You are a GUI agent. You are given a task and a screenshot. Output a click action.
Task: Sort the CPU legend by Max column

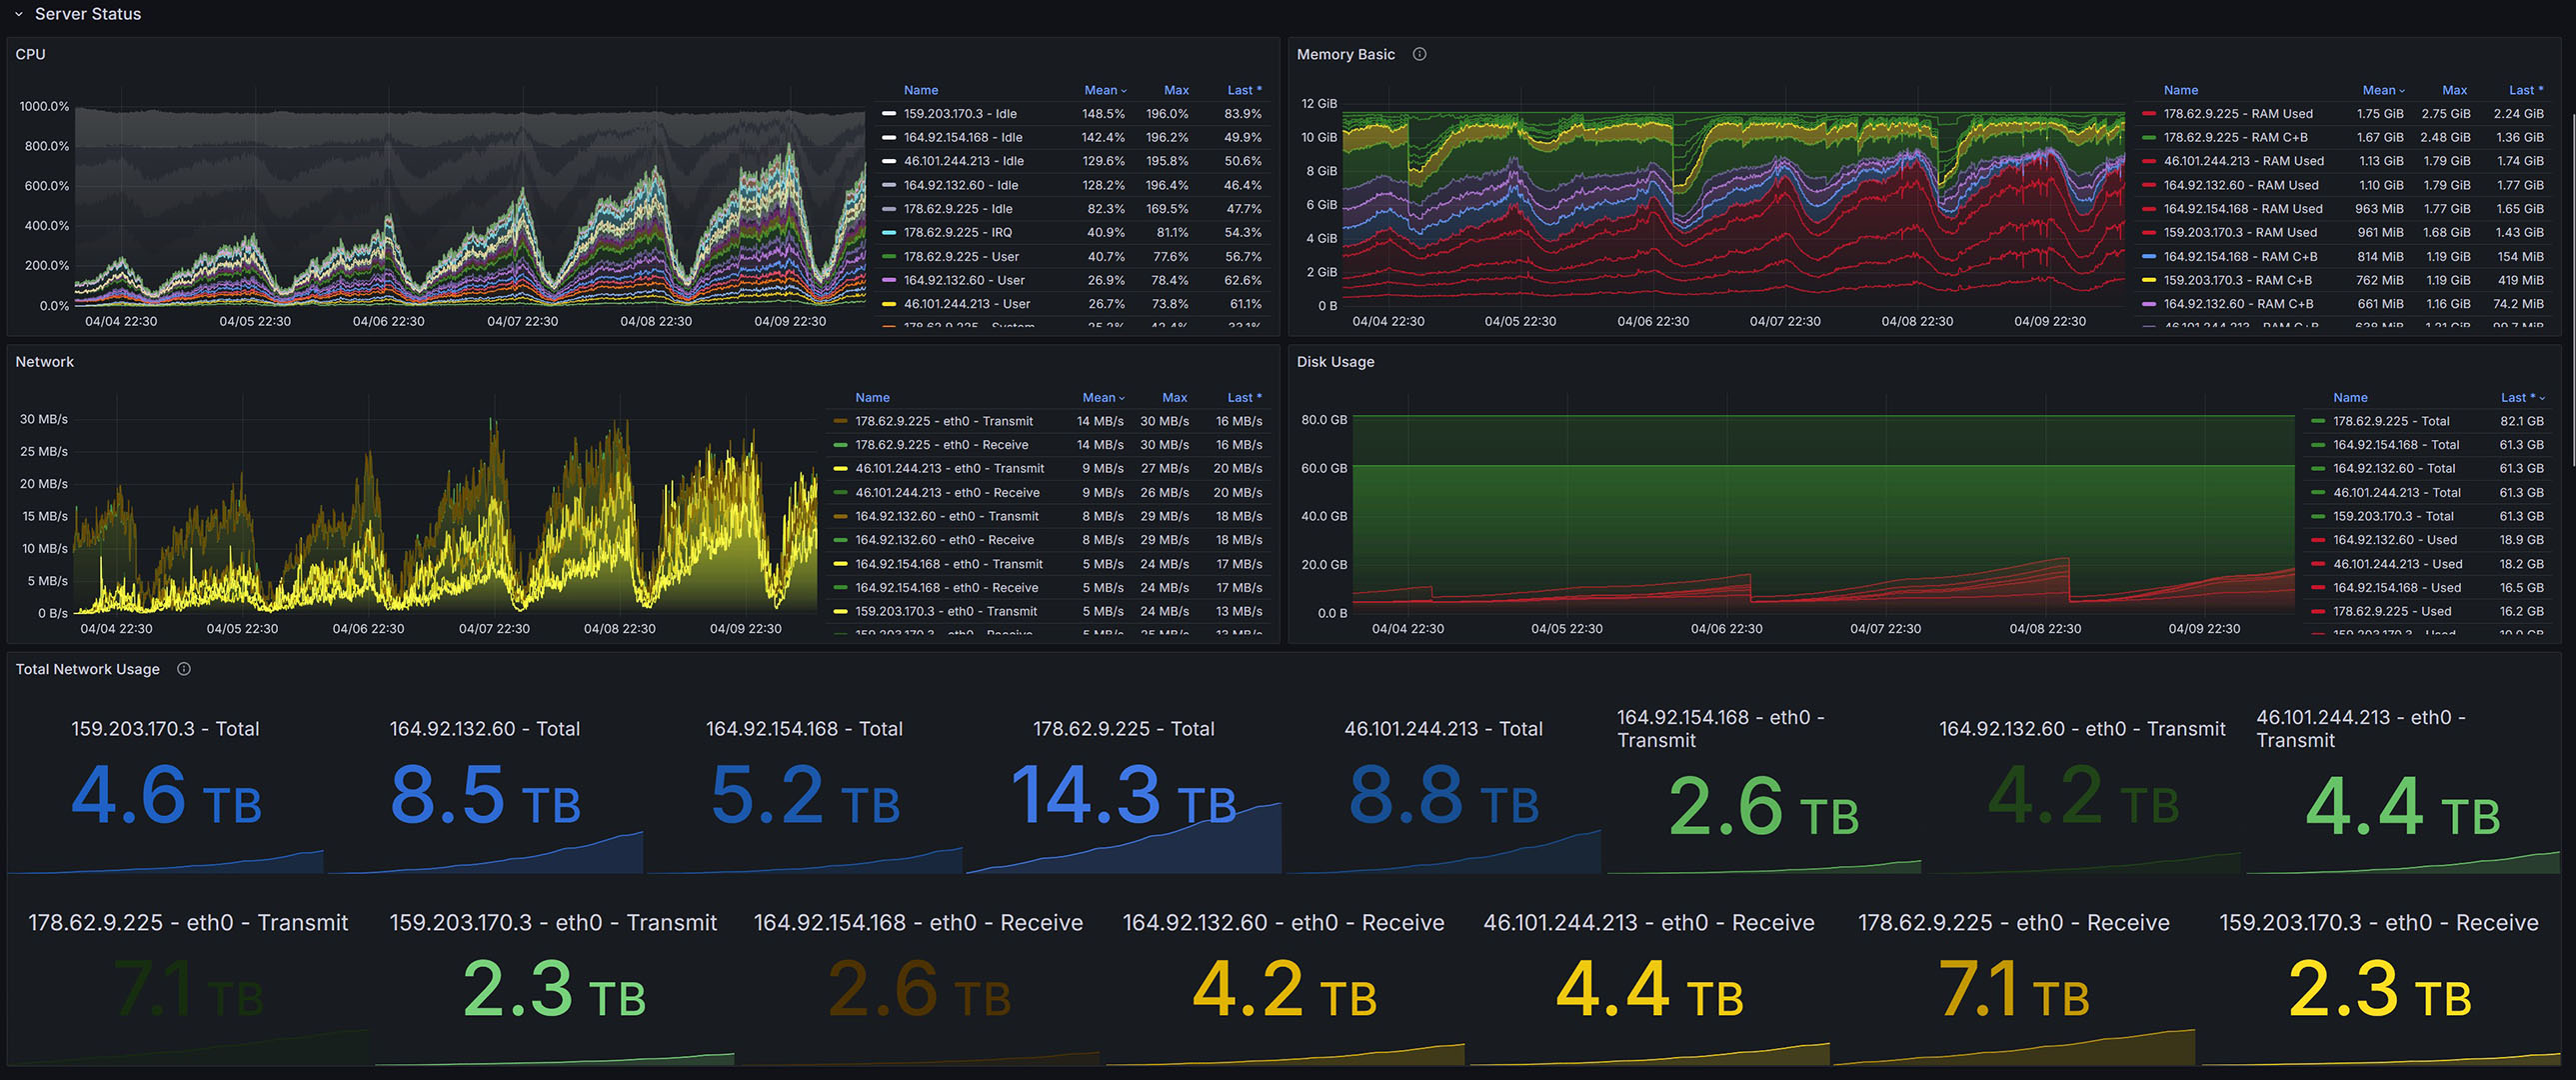(x=1176, y=90)
